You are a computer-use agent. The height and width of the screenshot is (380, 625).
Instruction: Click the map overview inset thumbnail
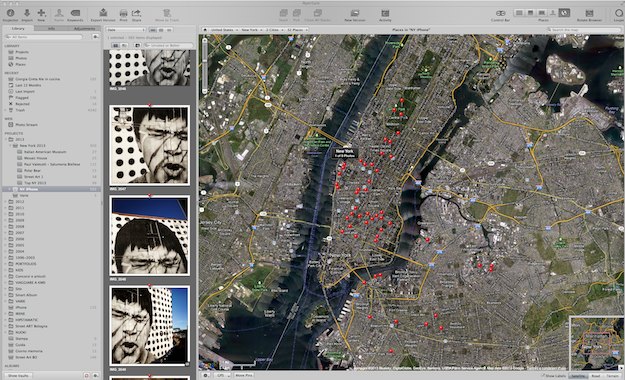[596, 343]
